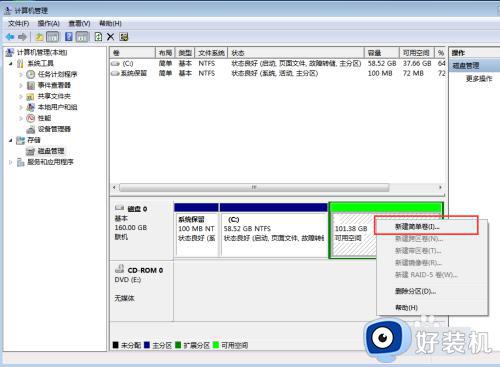Image resolution: width=500 pixels, height=367 pixels.
Task: Open the 帮助(H) menu in menu bar
Action: tap(110, 23)
